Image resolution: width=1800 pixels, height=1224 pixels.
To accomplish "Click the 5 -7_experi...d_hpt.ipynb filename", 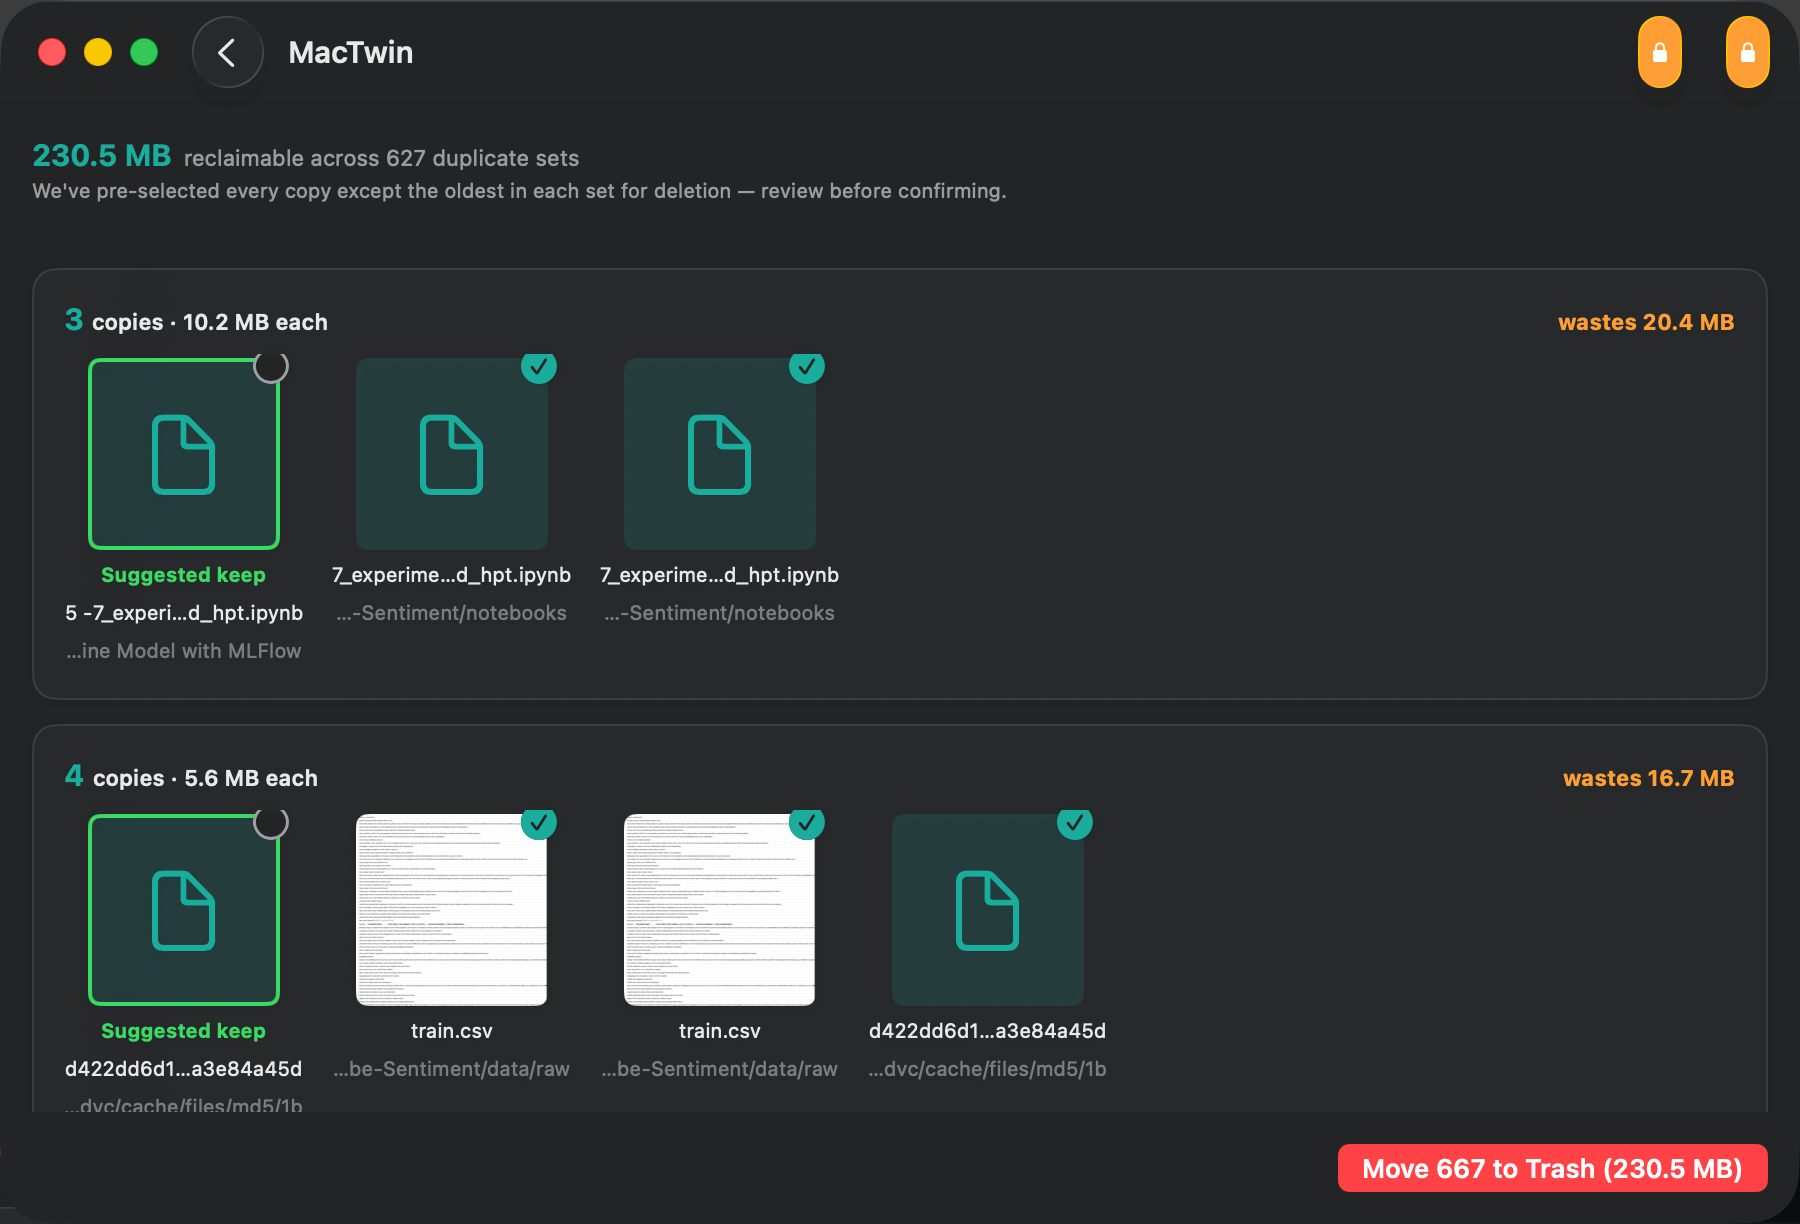I will pyautogui.click(x=184, y=613).
